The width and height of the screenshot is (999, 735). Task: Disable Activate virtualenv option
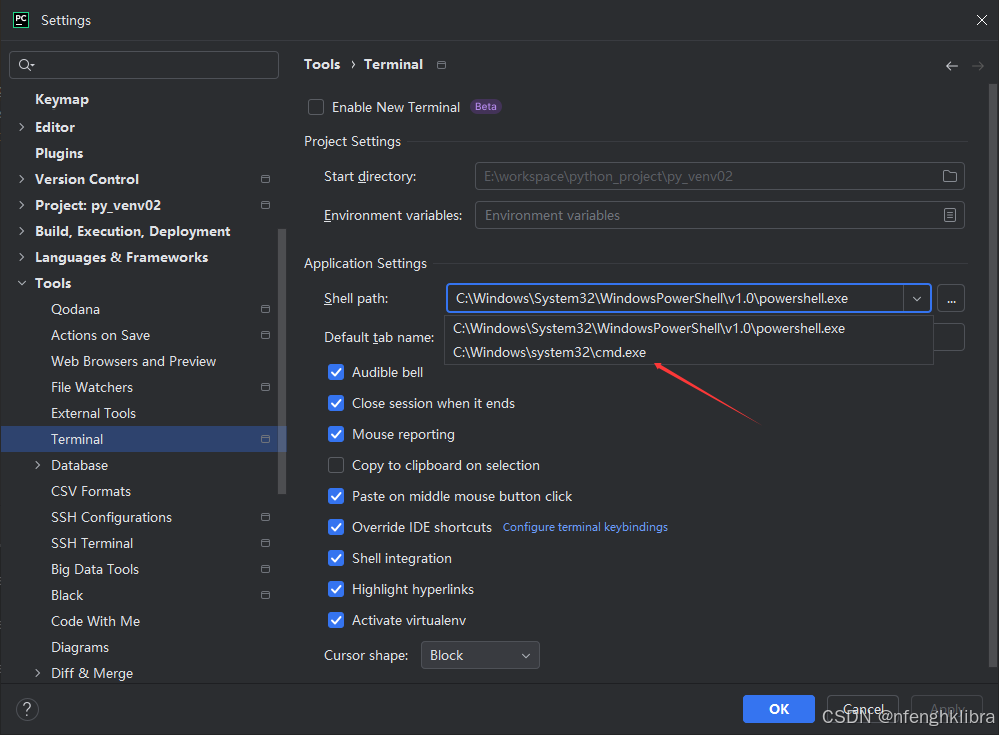[x=336, y=620]
